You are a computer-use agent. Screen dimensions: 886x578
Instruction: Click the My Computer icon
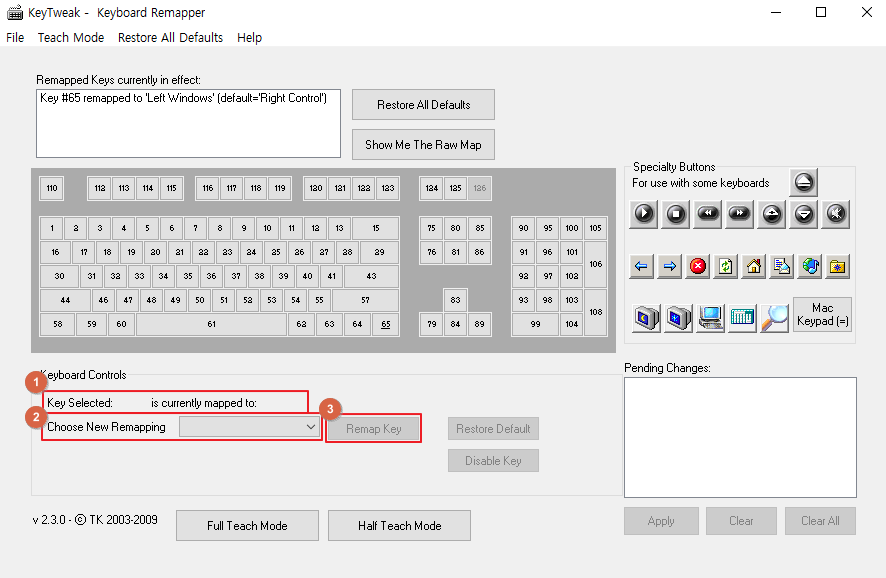pos(710,318)
